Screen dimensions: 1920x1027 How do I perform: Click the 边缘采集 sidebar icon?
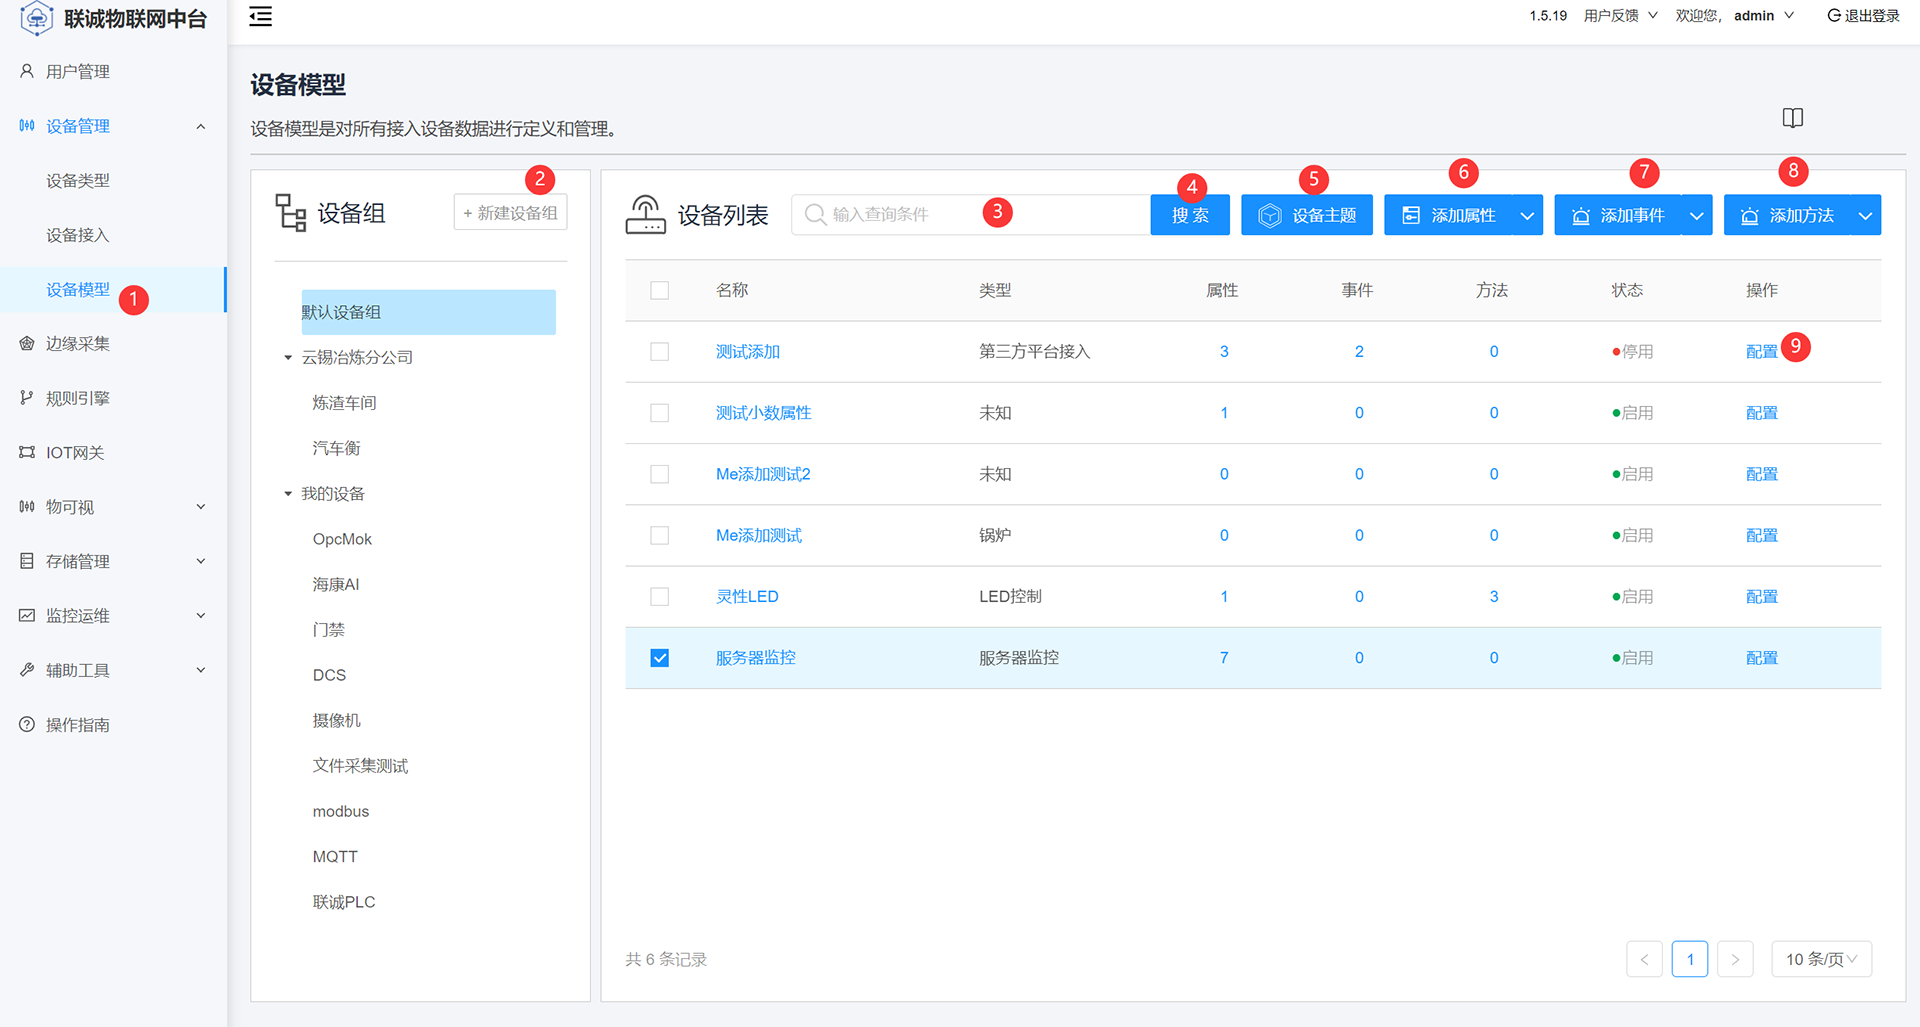coord(27,343)
